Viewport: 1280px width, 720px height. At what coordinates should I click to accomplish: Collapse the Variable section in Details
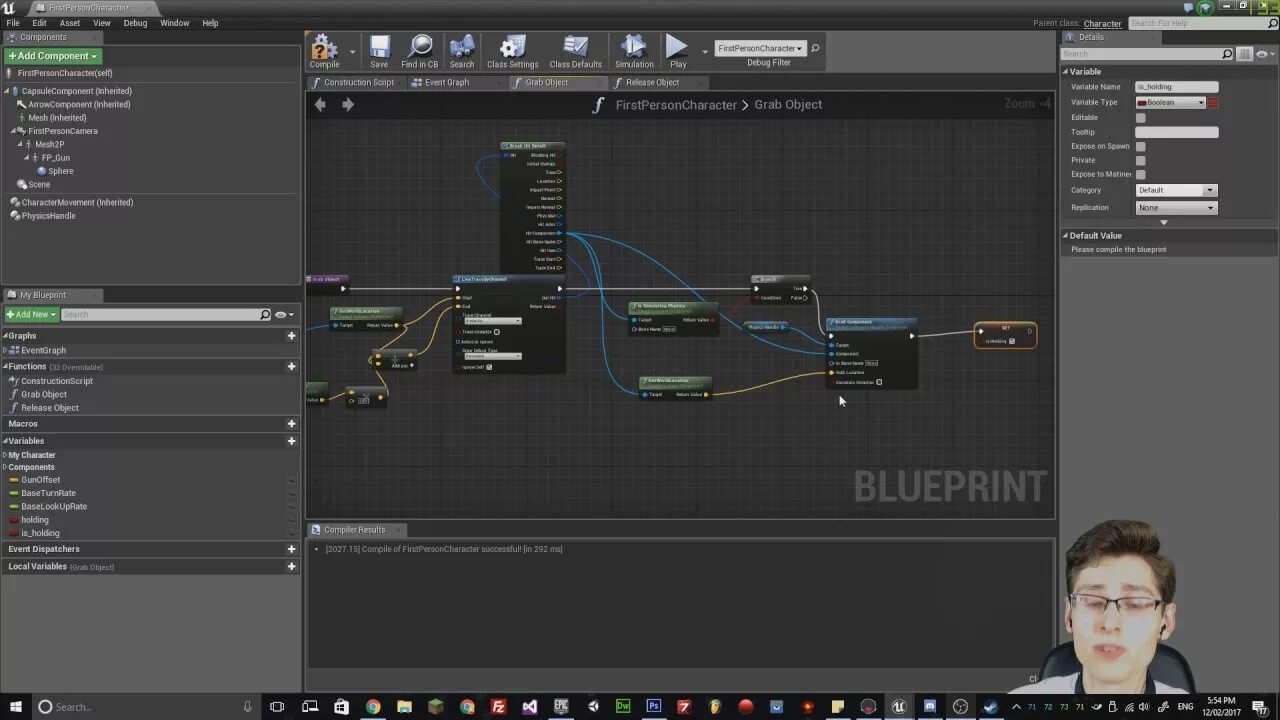1066,72
